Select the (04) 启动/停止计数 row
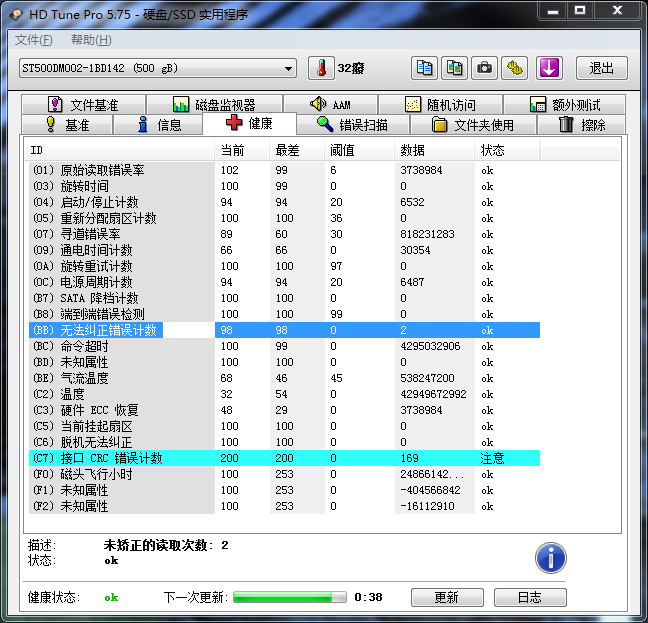Image resolution: width=648 pixels, height=623 pixels. tap(284, 202)
